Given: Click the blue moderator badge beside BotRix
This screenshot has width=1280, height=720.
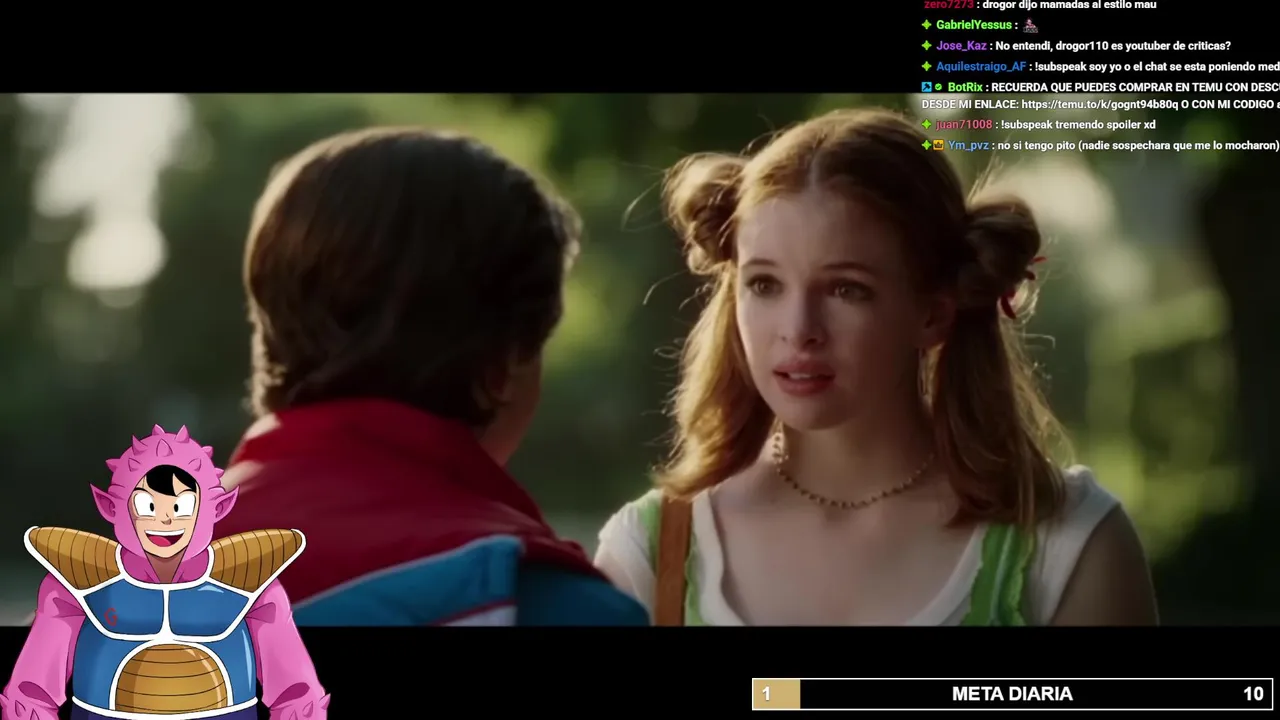Looking at the screenshot, I should pos(927,87).
